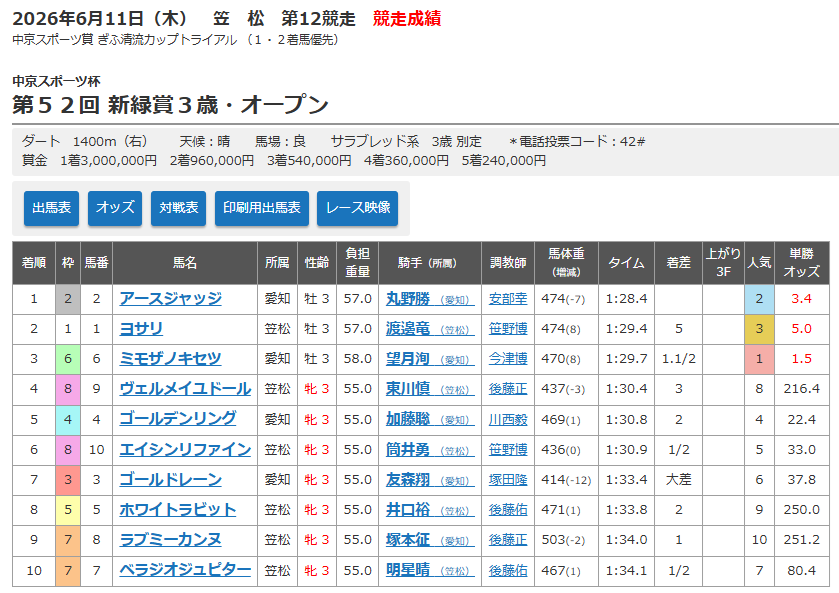839x593 pixels.
Task: Click the 印刷用出馬表 button
Action: click(x=262, y=208)
